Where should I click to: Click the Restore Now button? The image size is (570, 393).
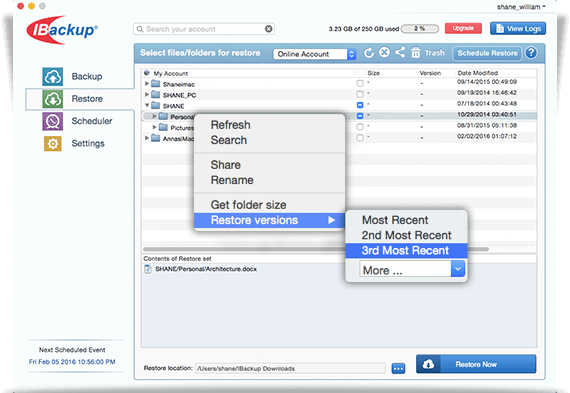click(x=476, y=364)
